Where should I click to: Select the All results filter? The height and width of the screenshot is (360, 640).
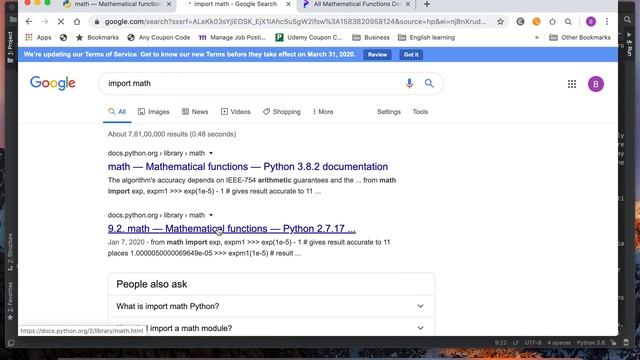tap(117, 111)
